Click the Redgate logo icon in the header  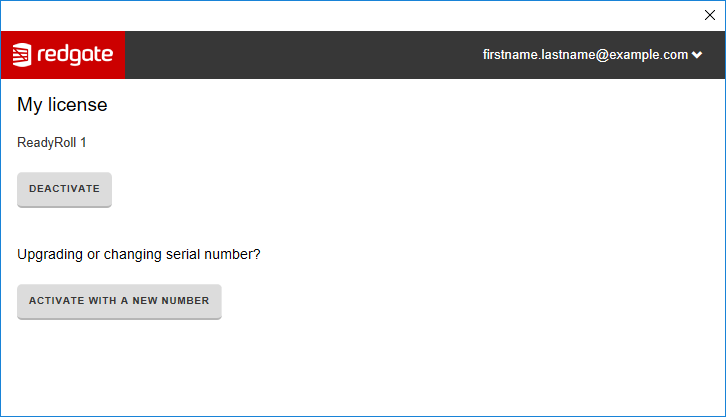click(22, 55)
